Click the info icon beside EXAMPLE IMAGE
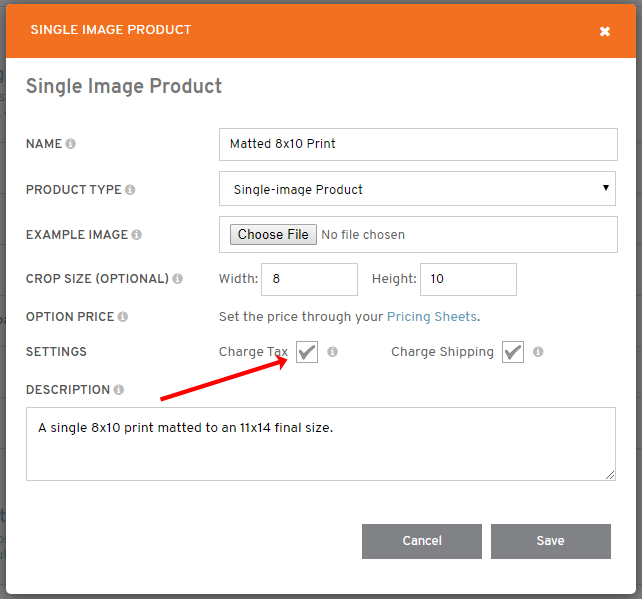This screenshot has width=642, height=599. 137,235
